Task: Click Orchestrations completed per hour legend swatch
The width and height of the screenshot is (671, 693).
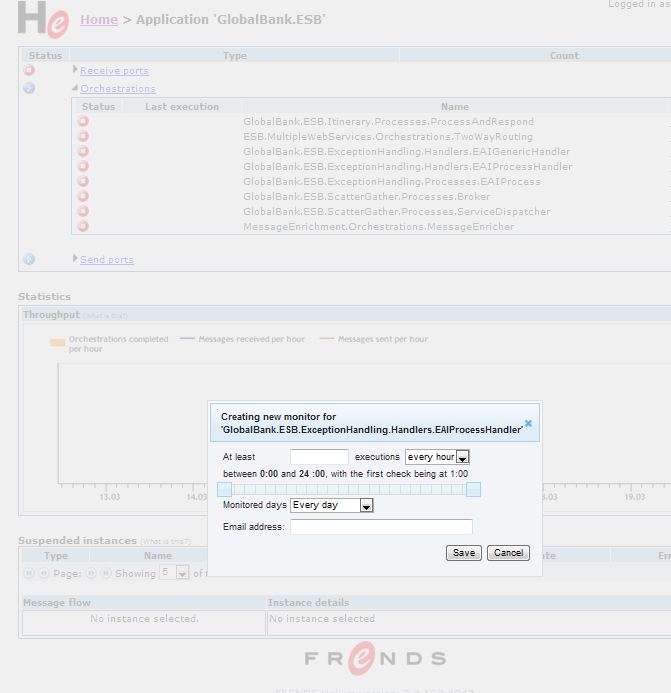Action: (x=57, y=342)
